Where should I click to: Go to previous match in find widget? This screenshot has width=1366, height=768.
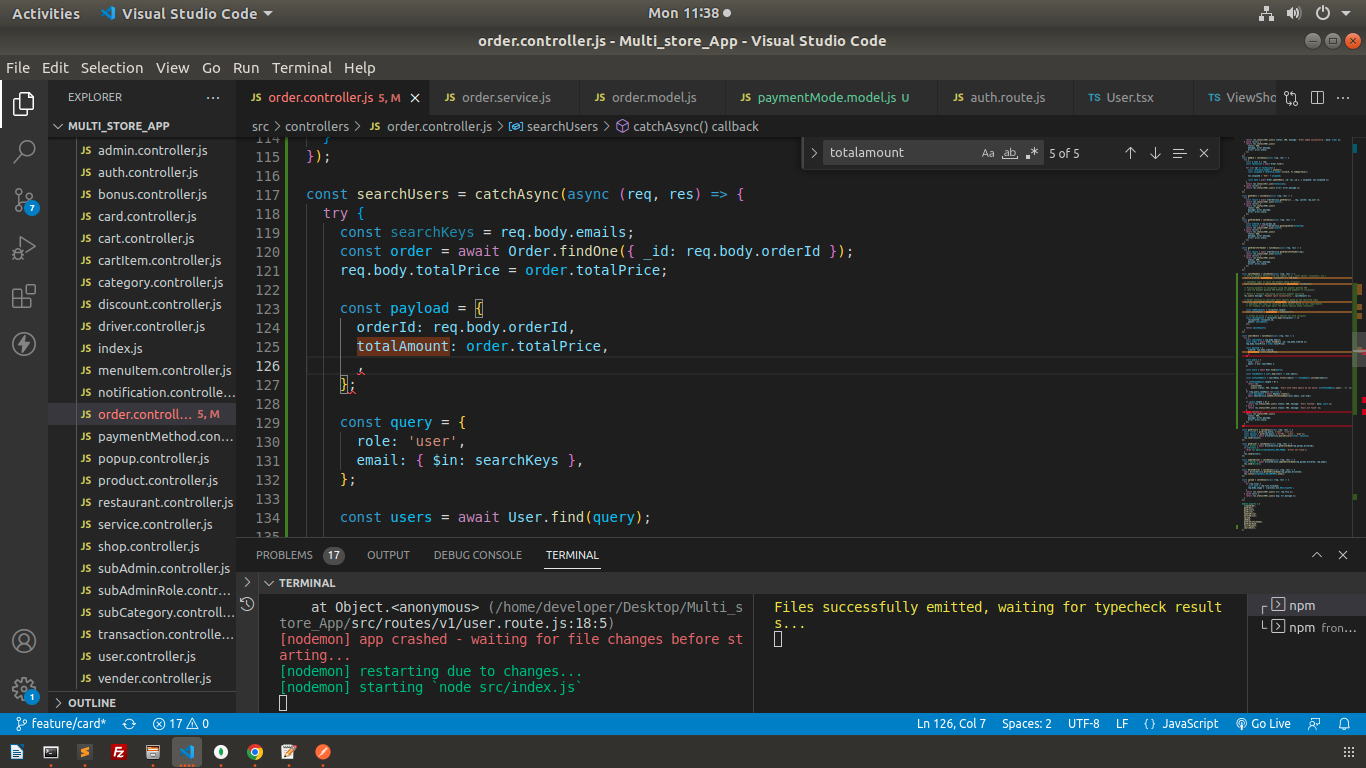1130,153
